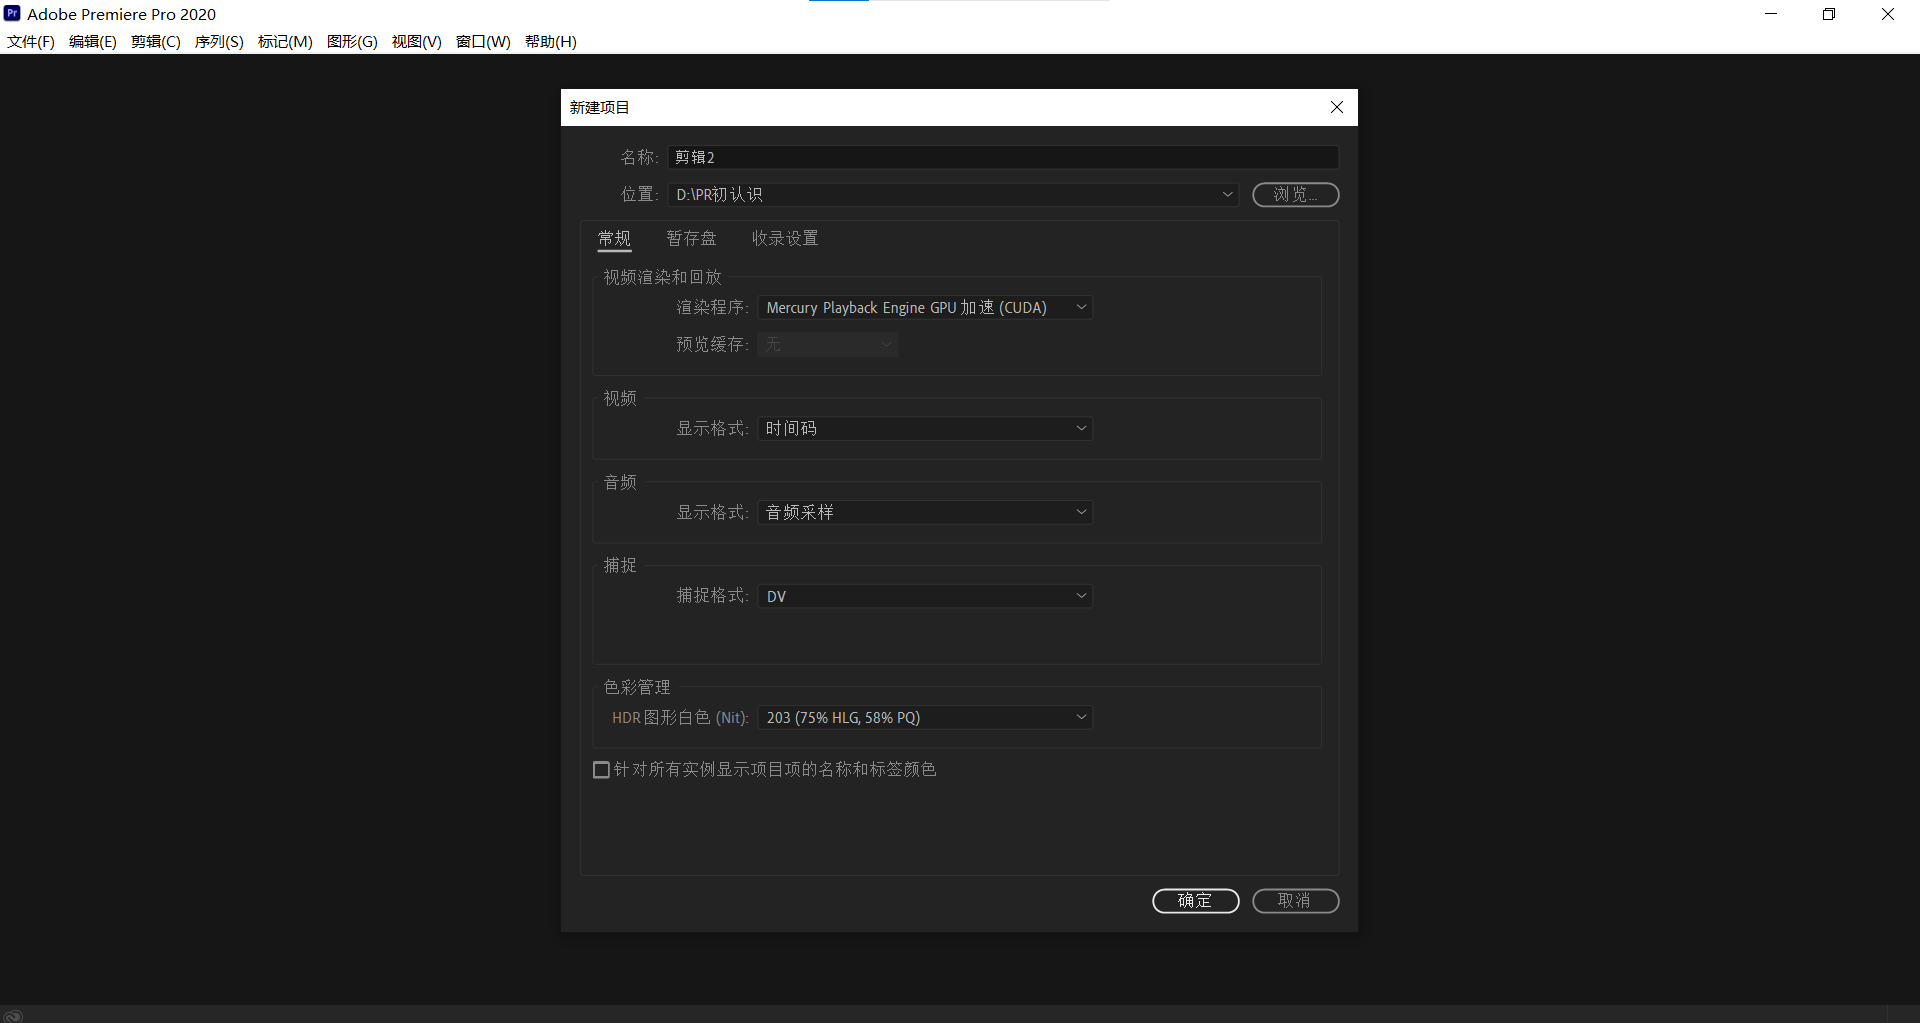Close the 新建项目 dialog with X icon
This screenshot has width=1920, height=1023.
point(1336,107)
